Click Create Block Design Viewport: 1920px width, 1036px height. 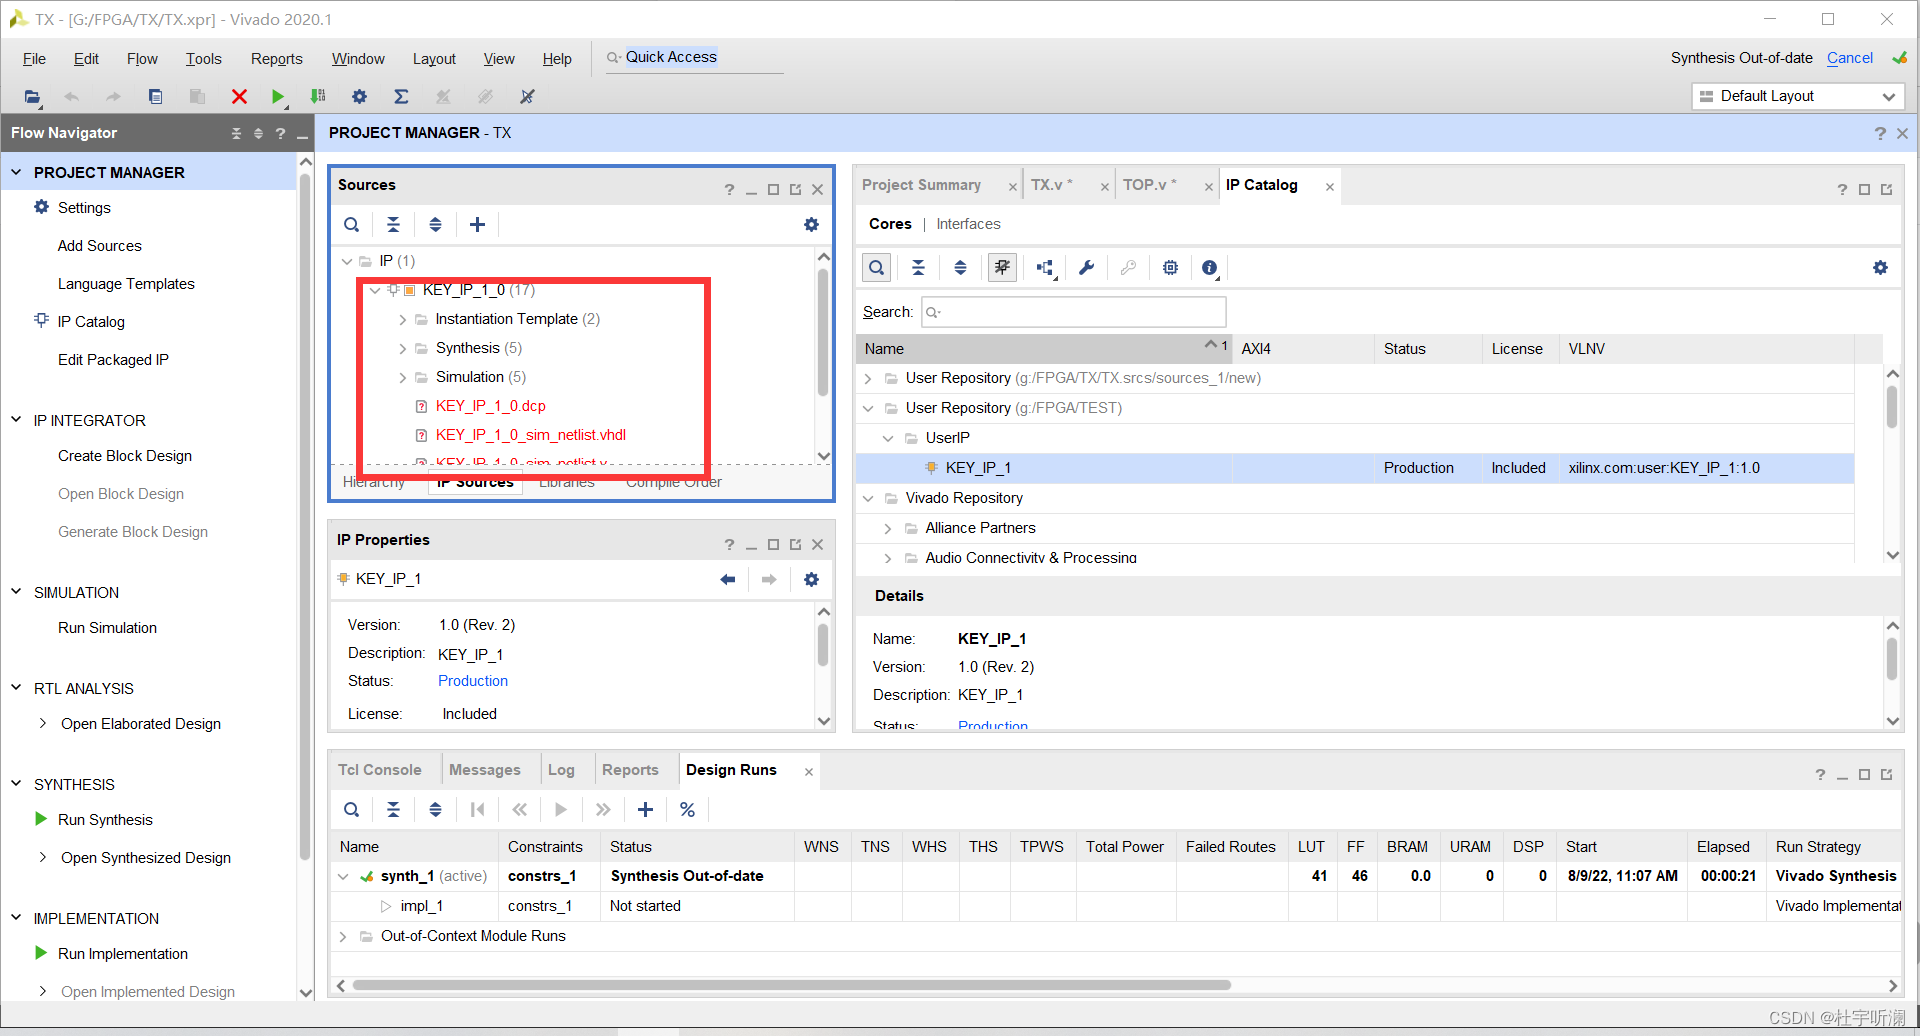pos(125,456)
